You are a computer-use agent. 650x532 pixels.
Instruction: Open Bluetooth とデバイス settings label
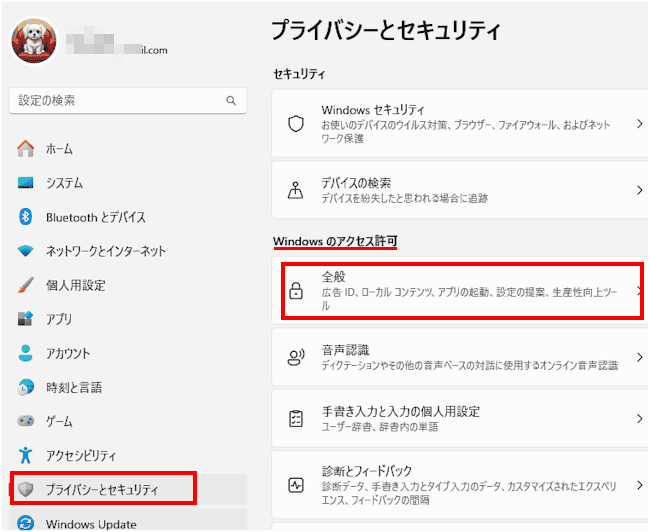(96, 217)
